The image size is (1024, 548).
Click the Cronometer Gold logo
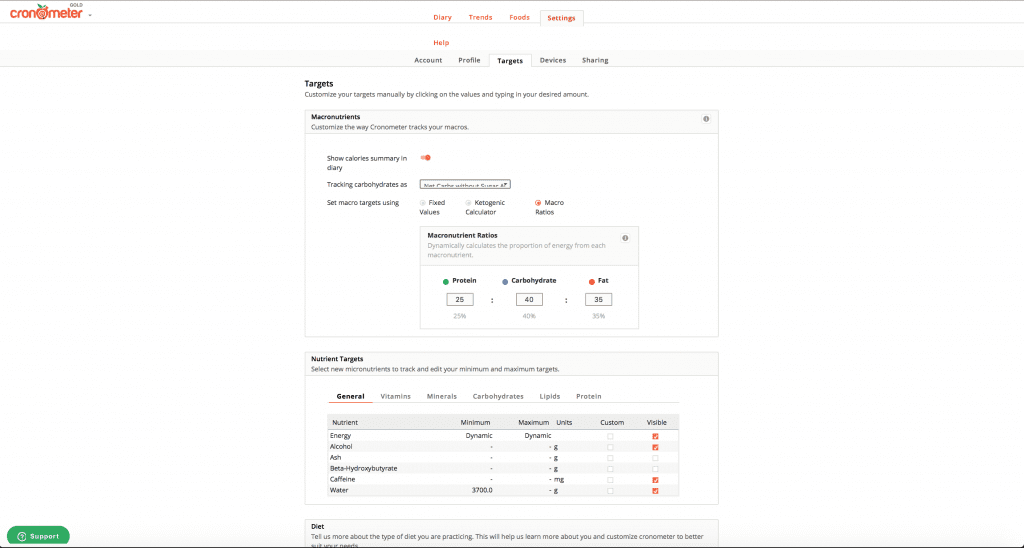click(x=46, y=11)
